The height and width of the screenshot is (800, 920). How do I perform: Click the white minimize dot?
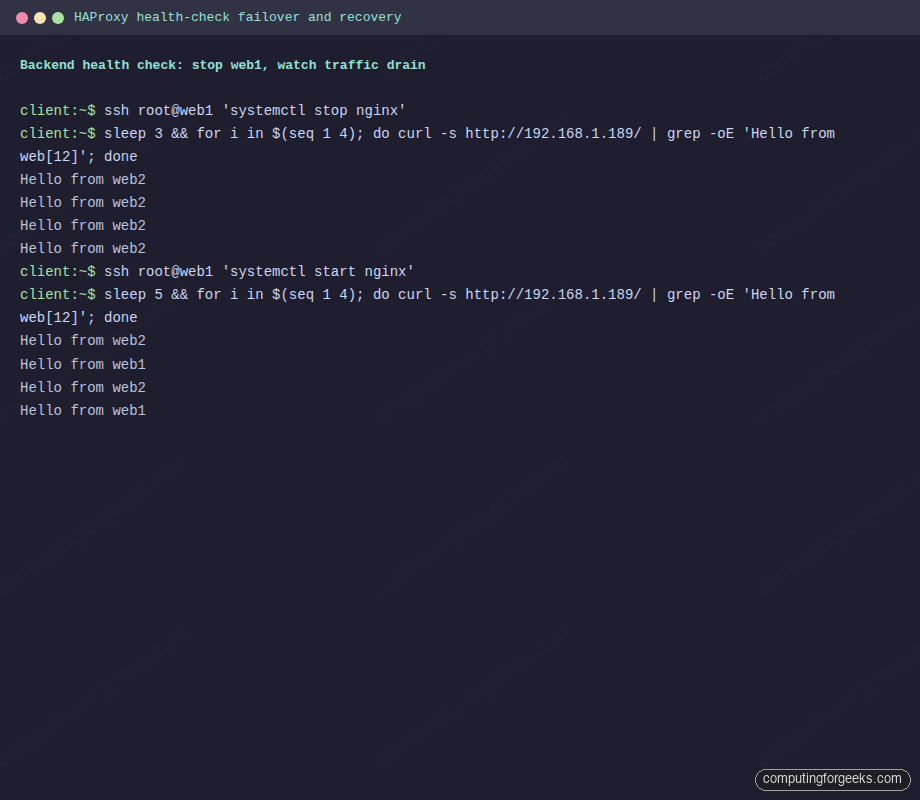click(39, 17)
